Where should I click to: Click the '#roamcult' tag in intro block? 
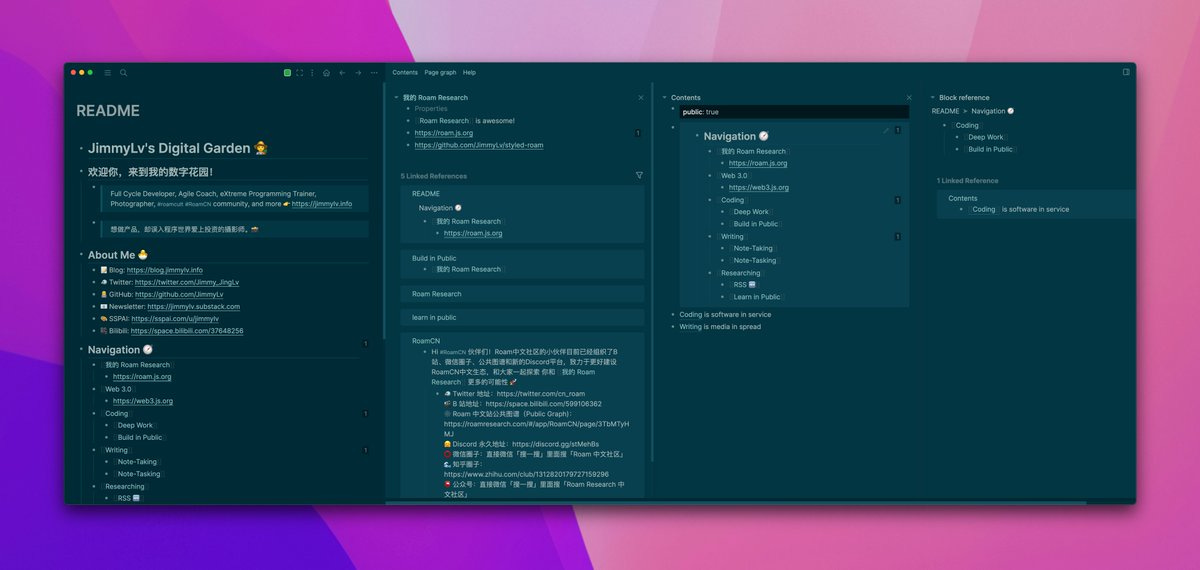(170, 204)
